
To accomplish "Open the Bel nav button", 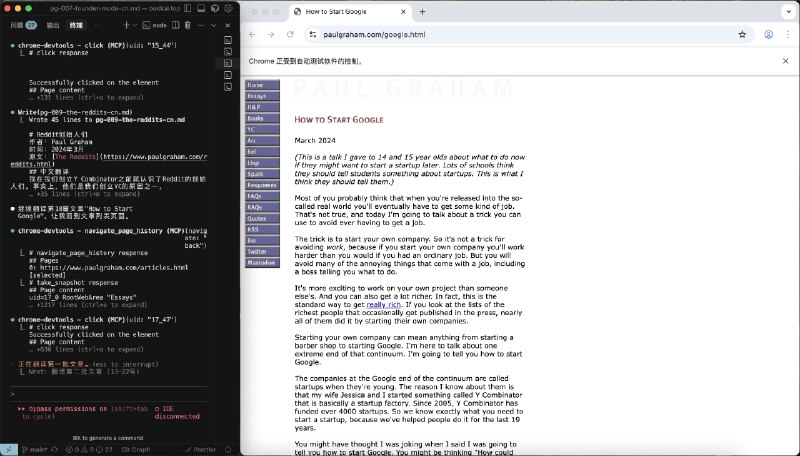I will click(262, 151).
